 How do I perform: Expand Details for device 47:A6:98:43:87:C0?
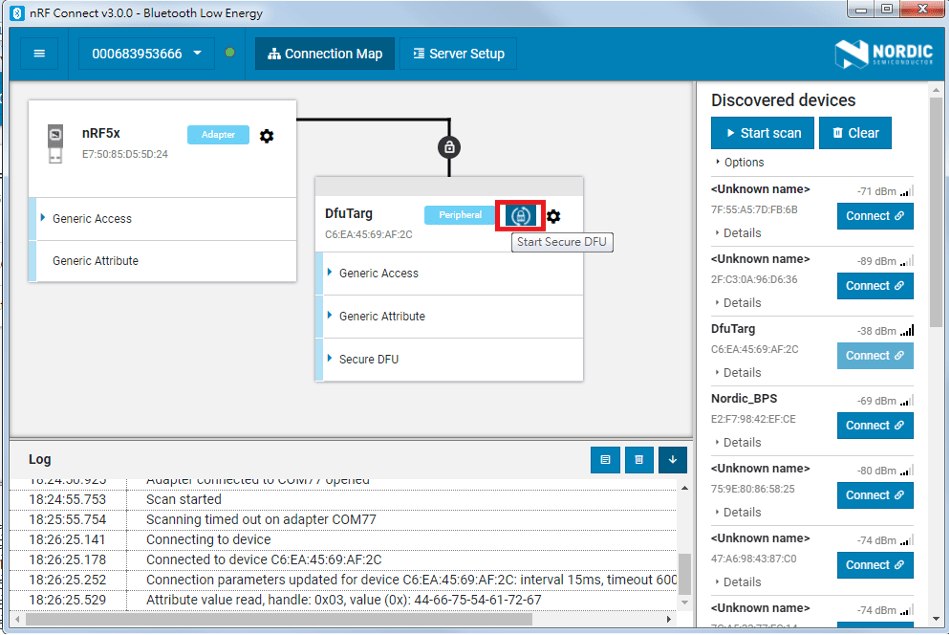(x=738, y=582)
